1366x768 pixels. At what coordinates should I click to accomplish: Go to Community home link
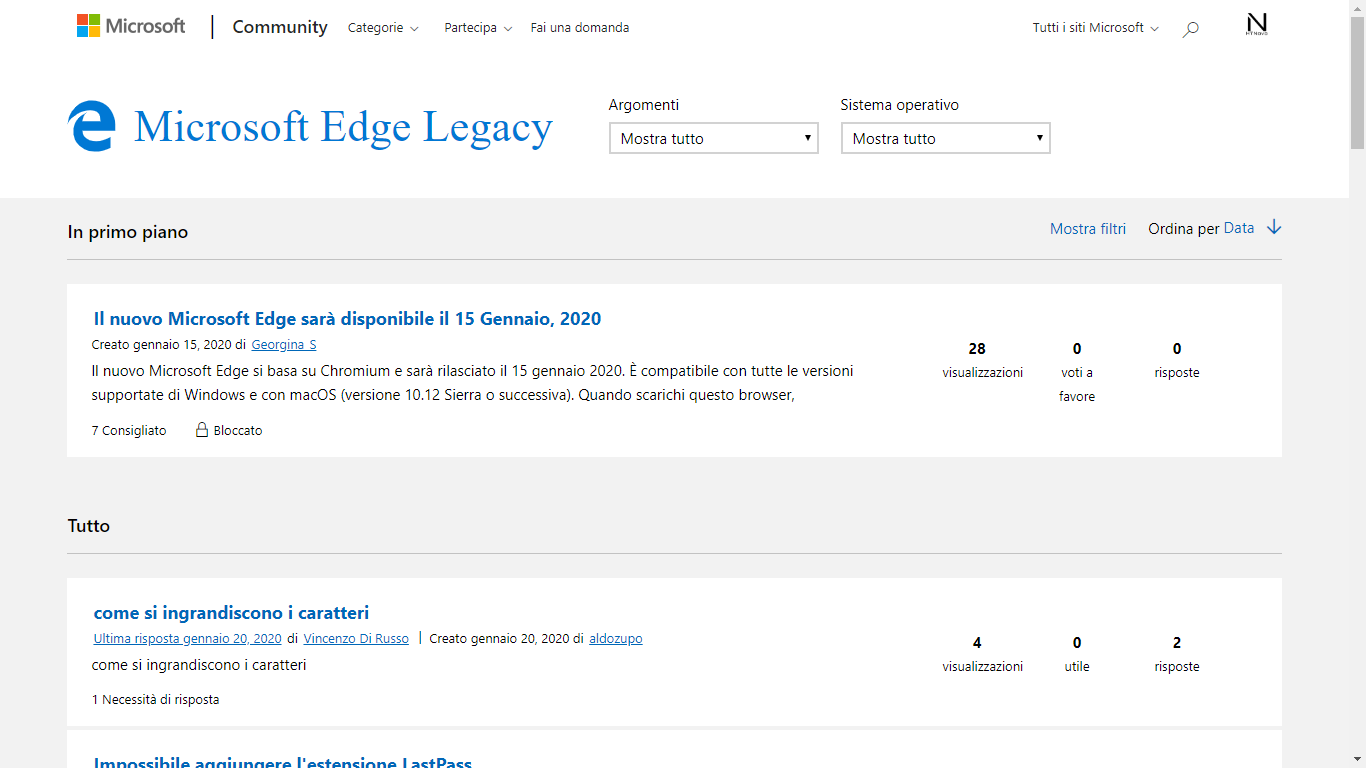(x=280, y=27)
